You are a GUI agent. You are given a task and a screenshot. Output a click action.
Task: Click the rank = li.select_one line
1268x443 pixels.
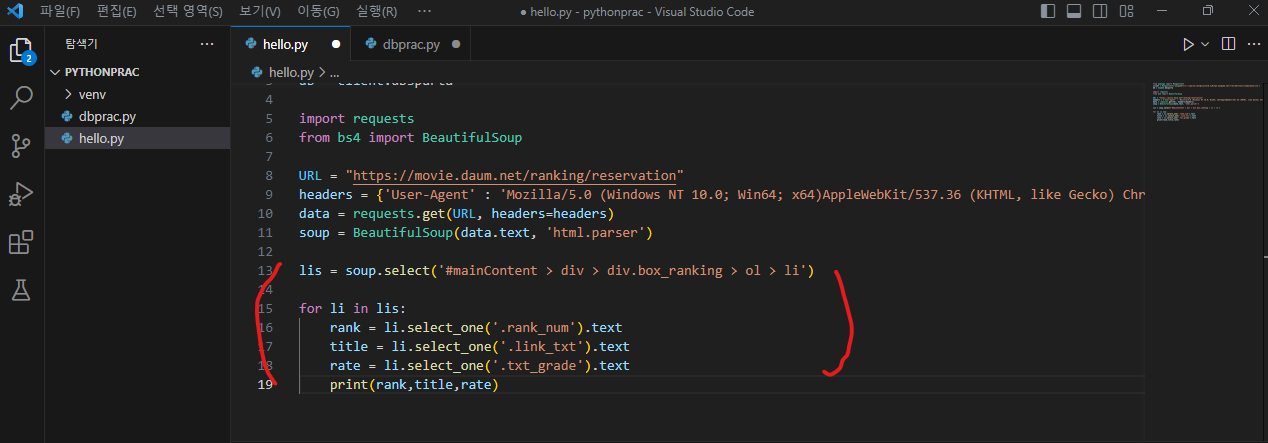pos(476,328)
